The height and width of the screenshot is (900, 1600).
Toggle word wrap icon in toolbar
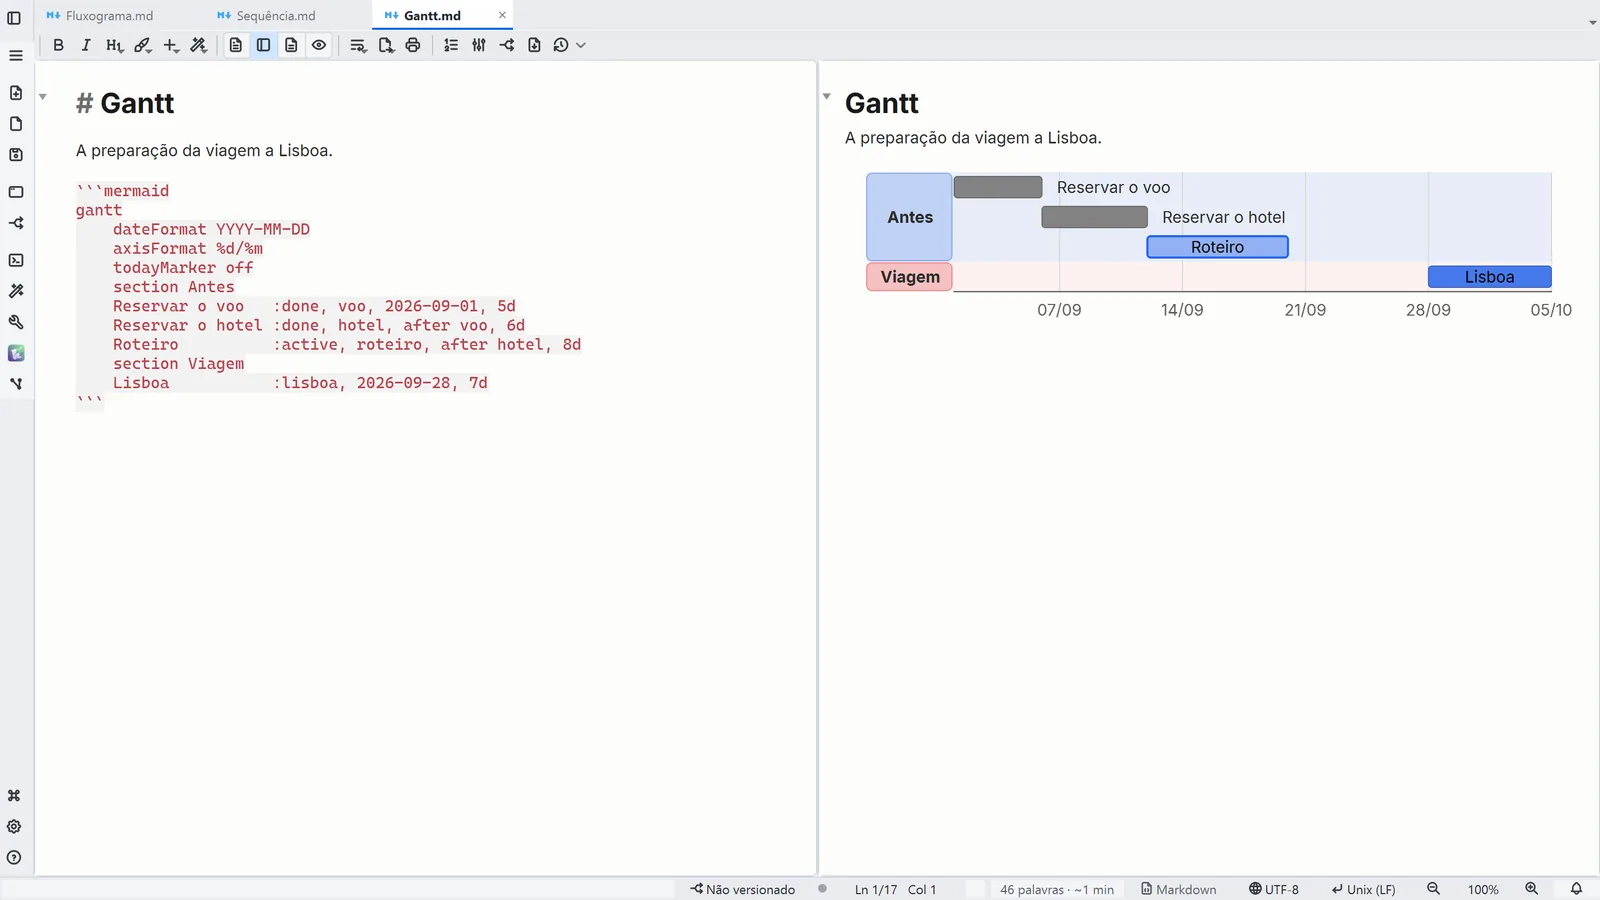pos(358,45)
